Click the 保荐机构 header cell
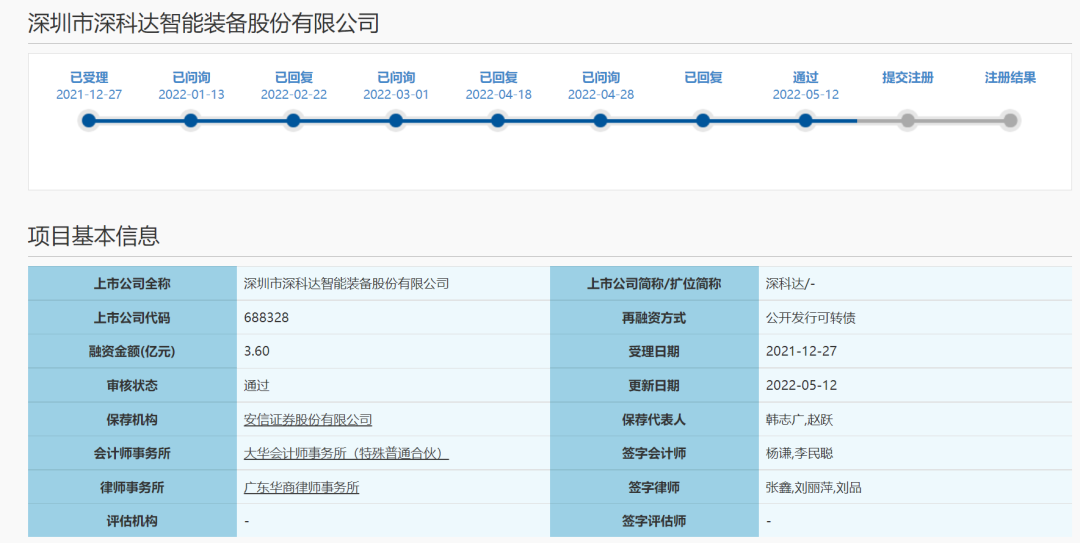The width and height of the screenshot is (1080, 543). [132, 419]
